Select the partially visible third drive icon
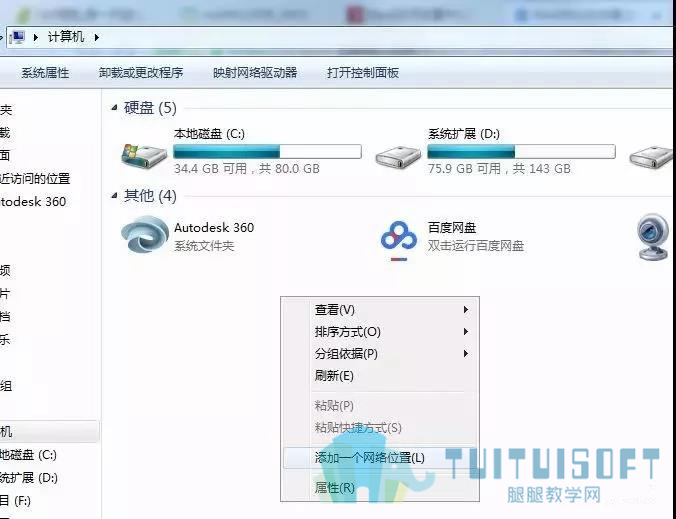This screenshot has width=676, height=519. (651, 157)
